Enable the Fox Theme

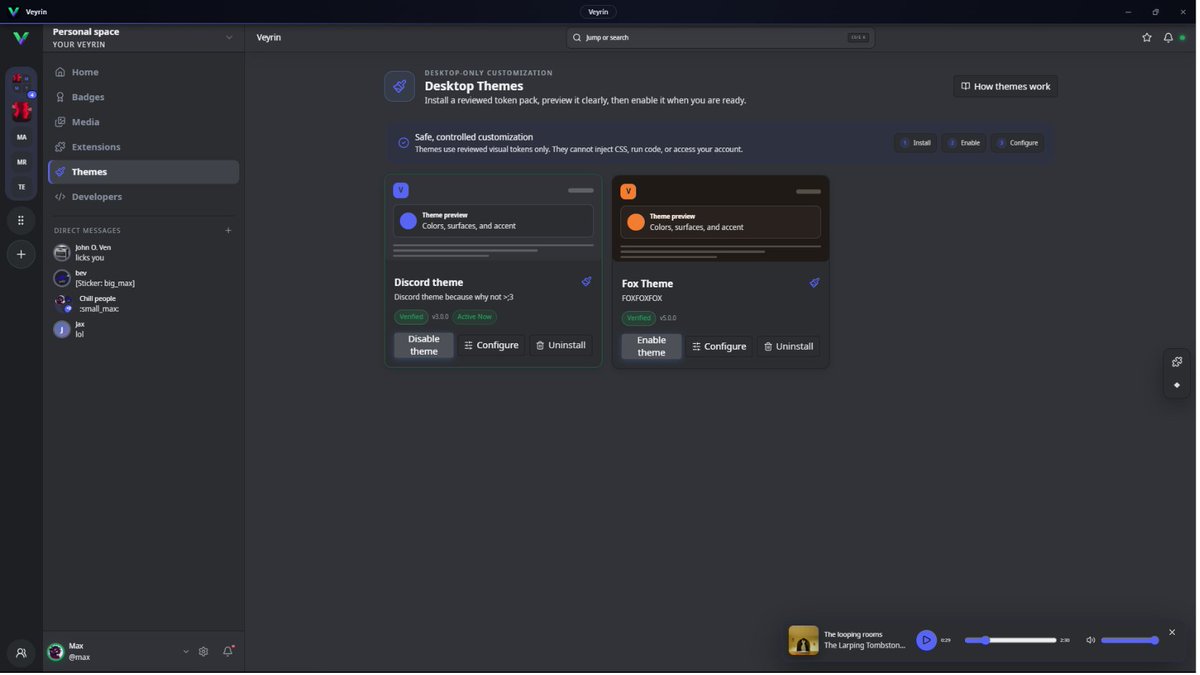652,346
